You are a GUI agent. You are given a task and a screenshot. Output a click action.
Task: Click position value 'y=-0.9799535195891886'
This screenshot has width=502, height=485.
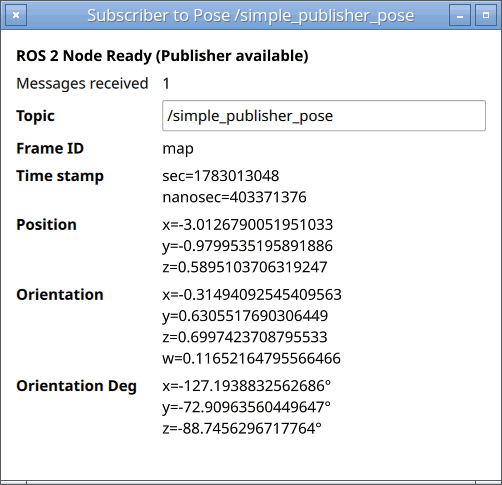point(247,246)
